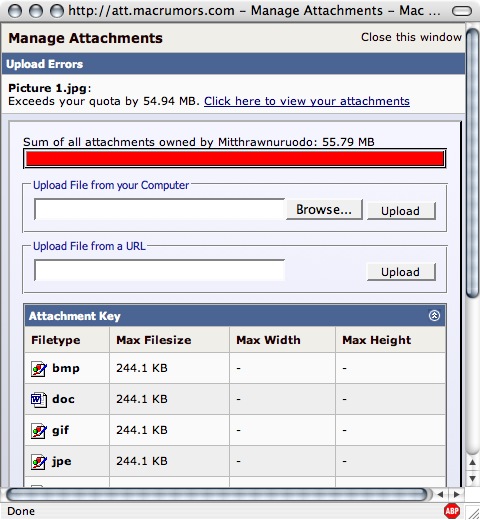Click Upload button for URL file
480x520 pixels.
[x=401, y=272]
